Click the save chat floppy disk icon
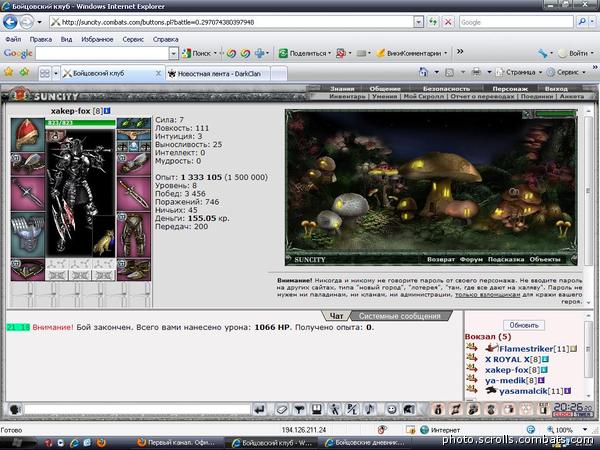 click(316, 409)
